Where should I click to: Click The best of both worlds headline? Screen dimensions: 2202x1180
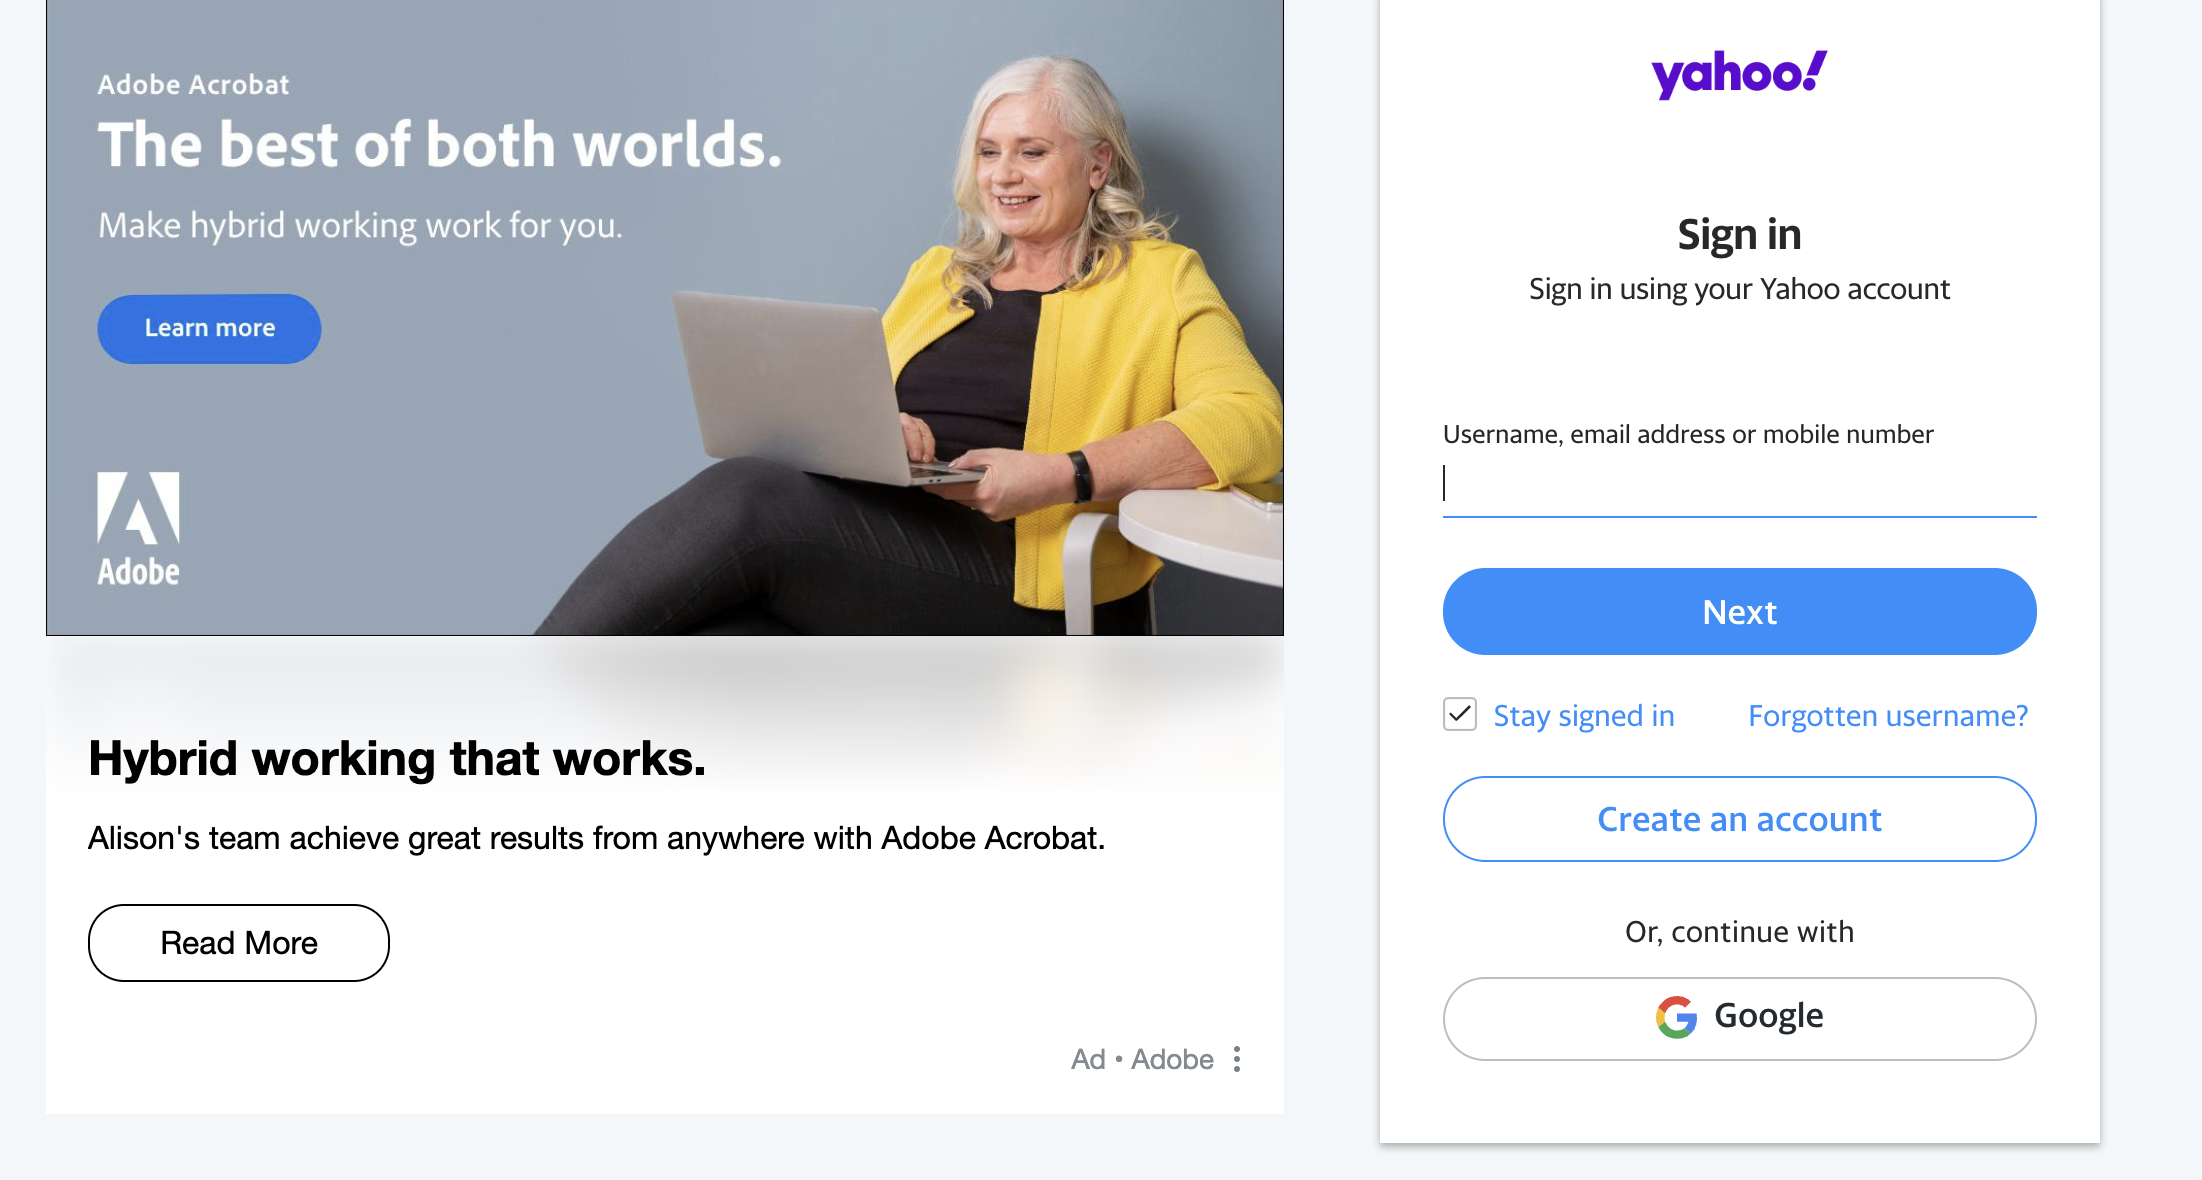pyautogui.click(x=440, y=145)
